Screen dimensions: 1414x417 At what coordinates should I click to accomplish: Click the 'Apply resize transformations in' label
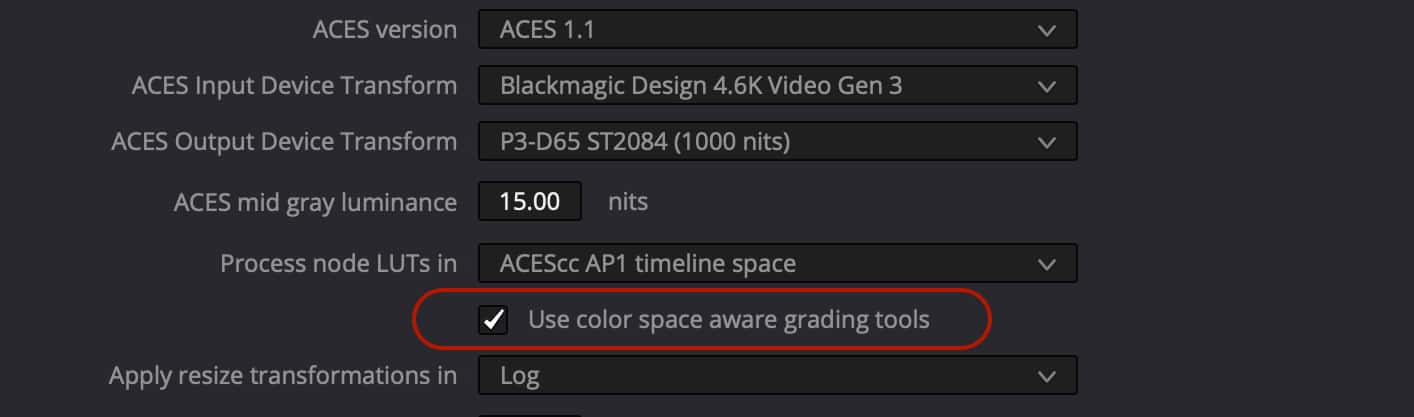tap(283, 376)
